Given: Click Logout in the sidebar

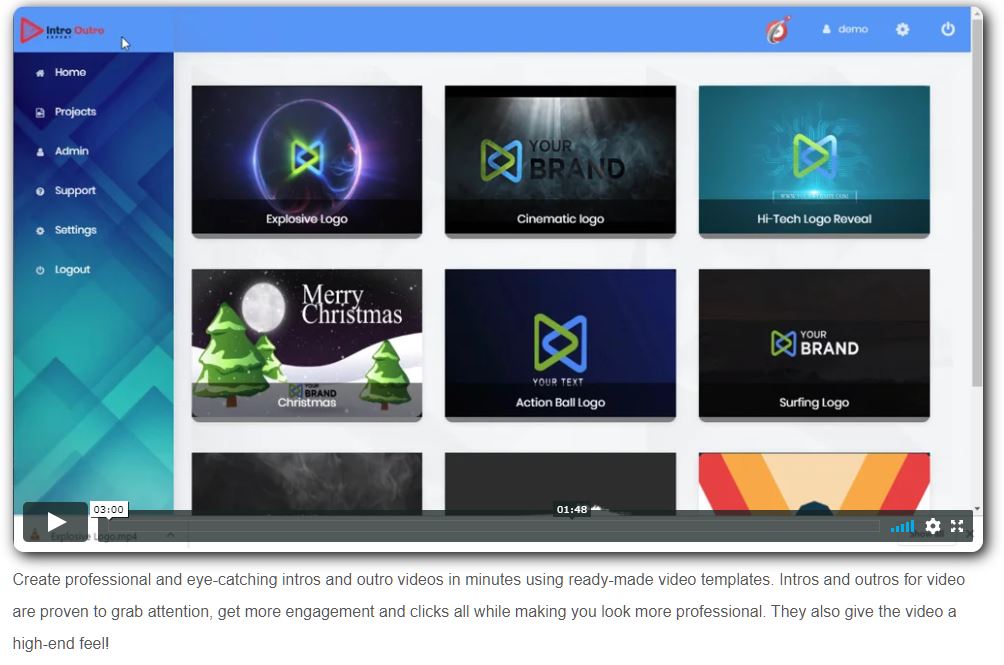Looking at the screenshot, I should pos(72,270).
